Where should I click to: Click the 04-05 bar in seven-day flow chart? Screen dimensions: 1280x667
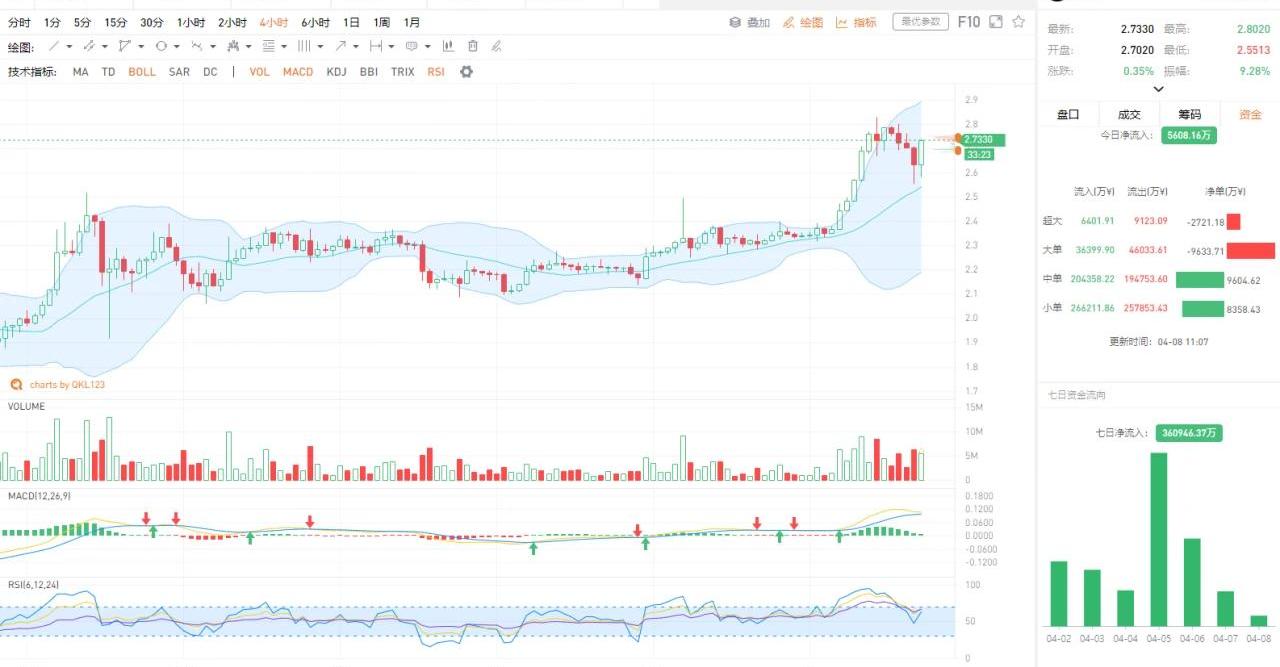(1158, 539)
